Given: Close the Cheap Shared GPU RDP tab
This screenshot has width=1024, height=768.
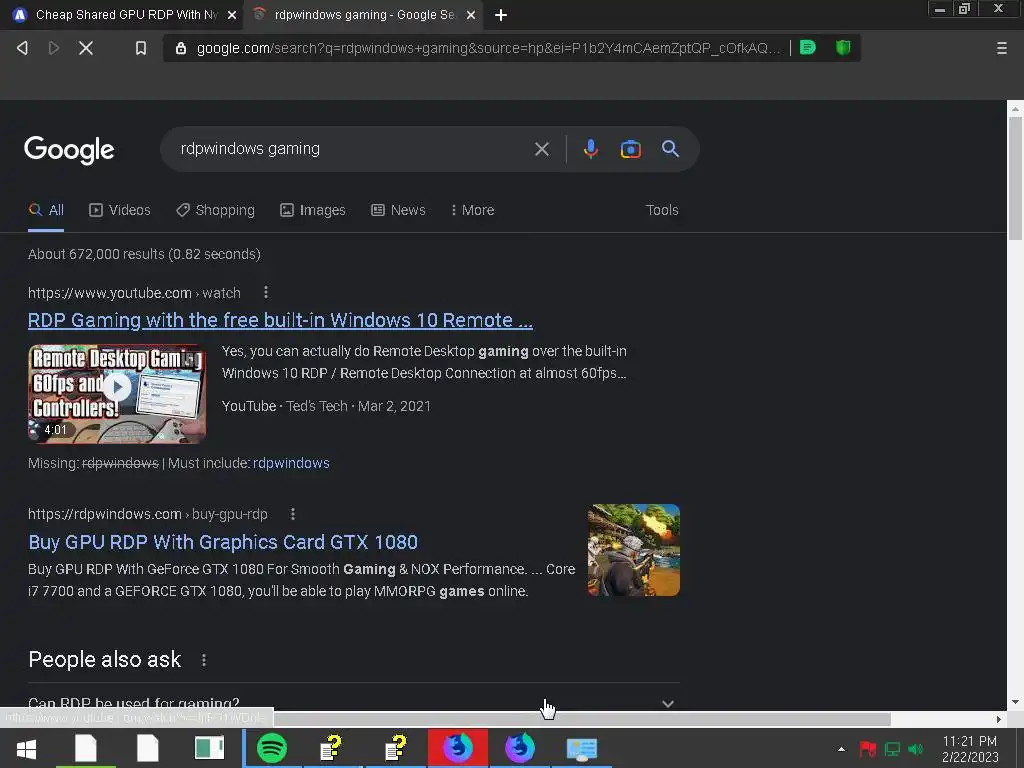Looking at the screenshot, I should point(232,15).
